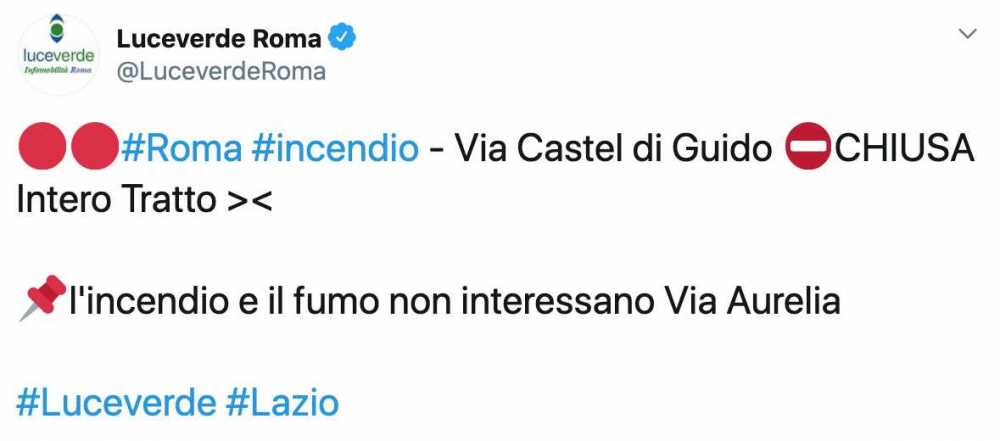
Task: Open the Luceverde Roma display name
Action: 219,39
